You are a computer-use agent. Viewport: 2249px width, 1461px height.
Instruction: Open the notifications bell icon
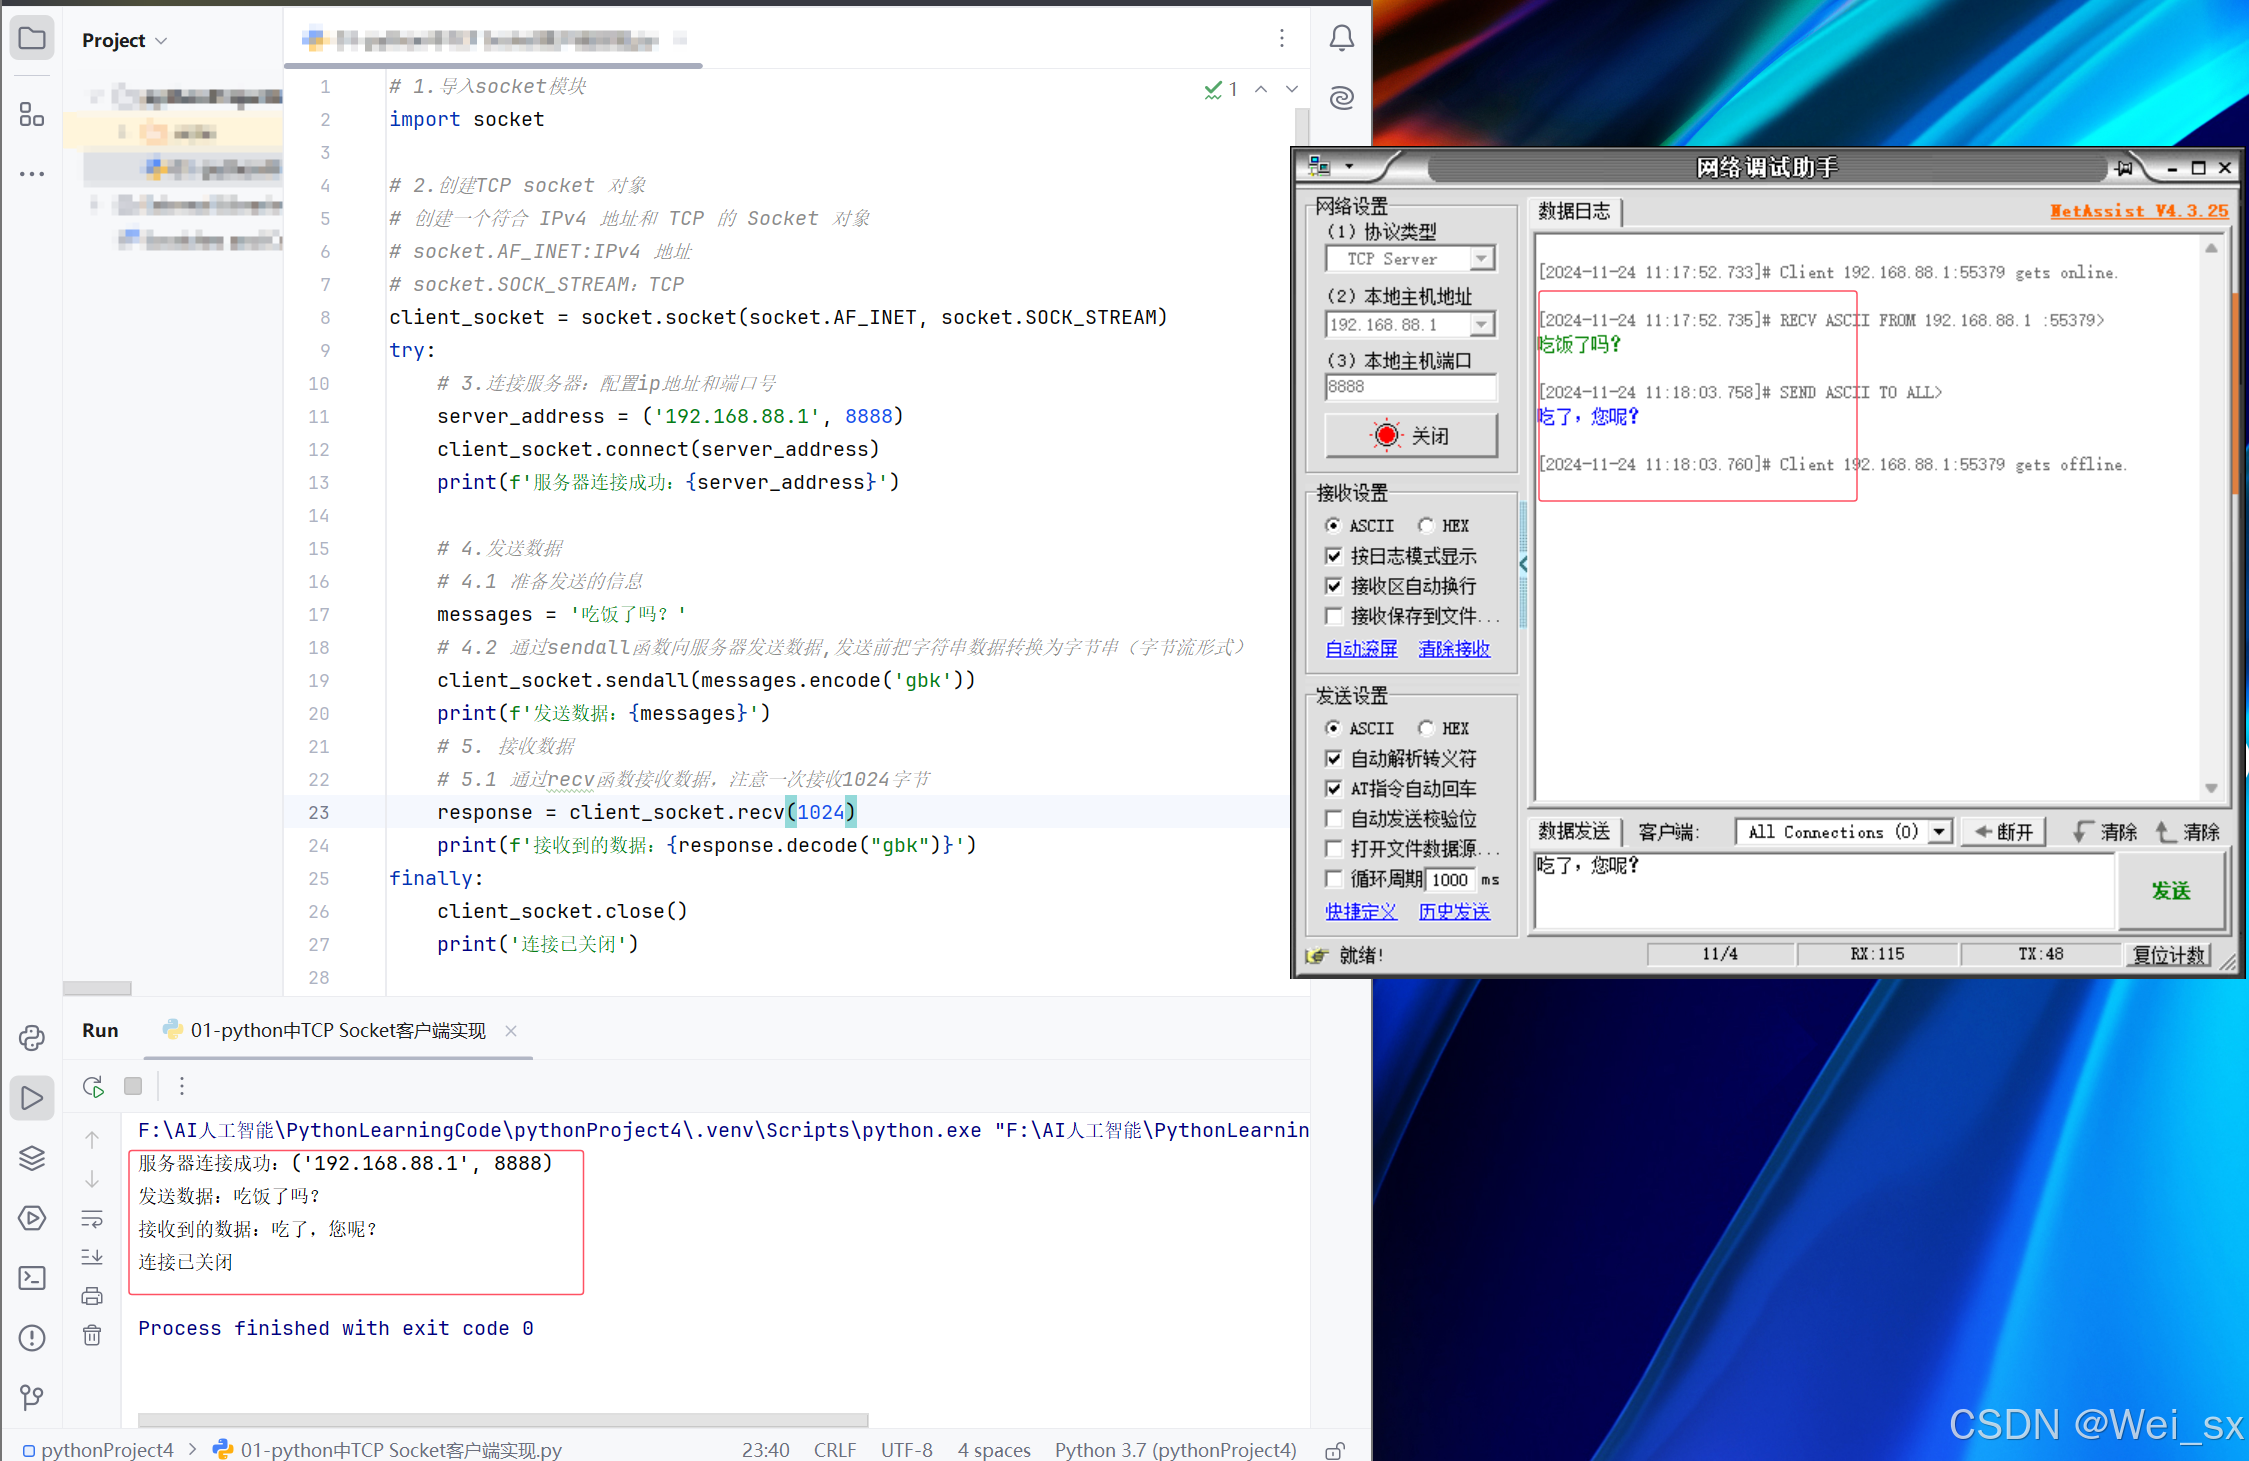click(x=1341, y=37)
